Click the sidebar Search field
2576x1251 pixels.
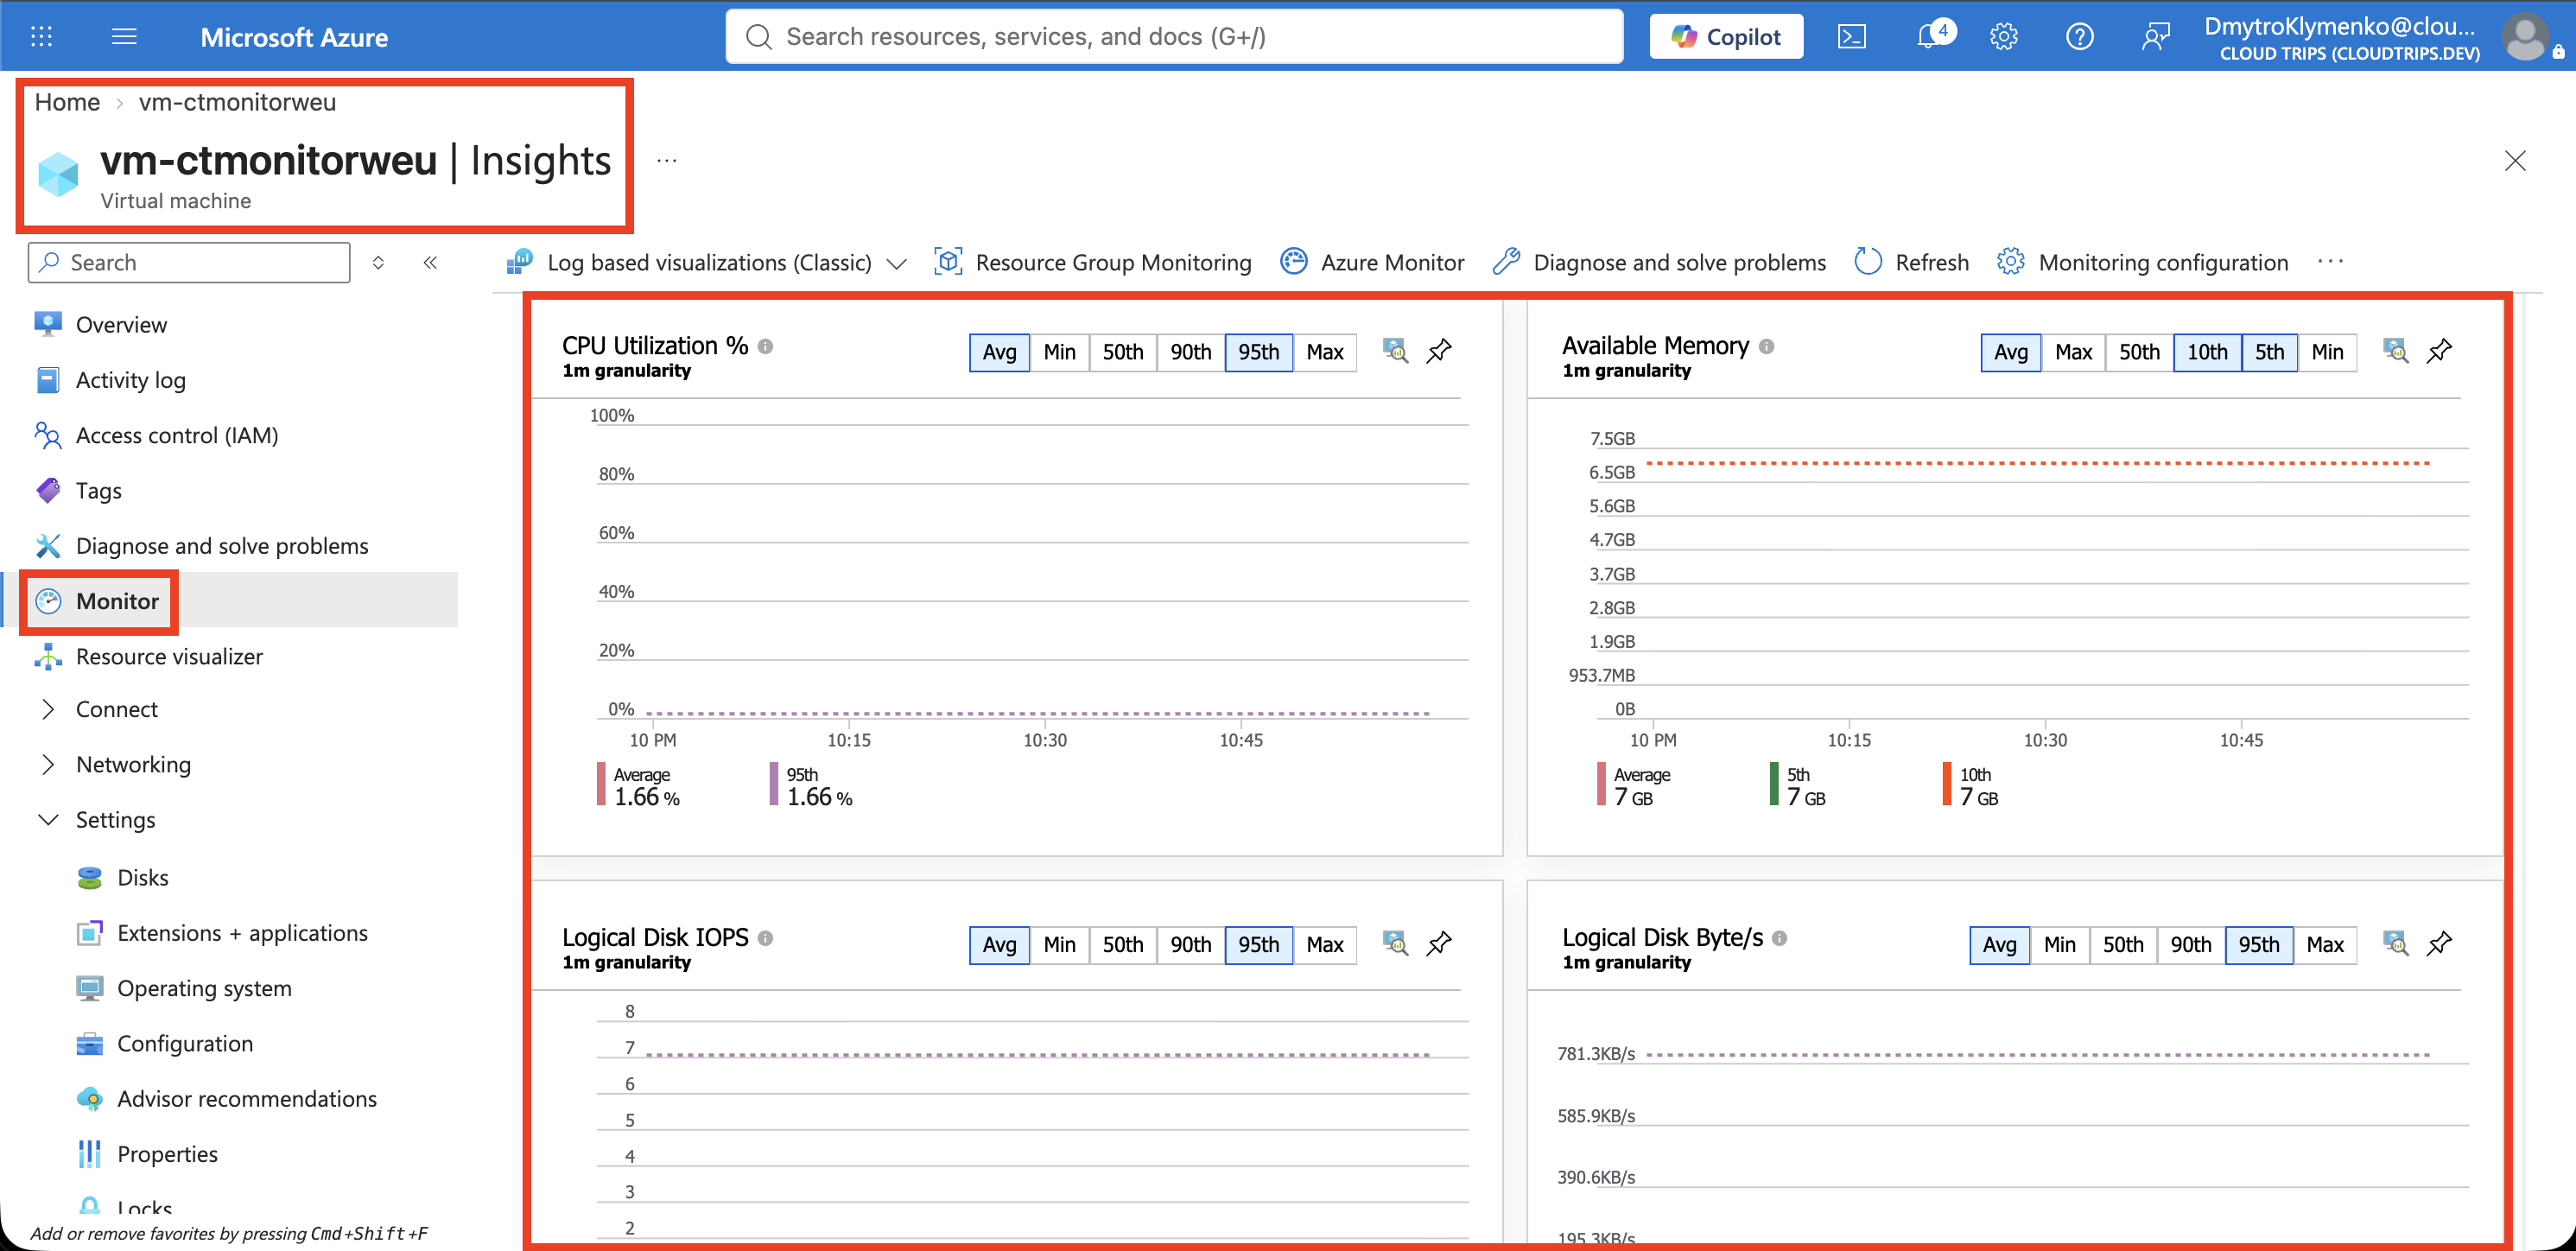point(189,263)
